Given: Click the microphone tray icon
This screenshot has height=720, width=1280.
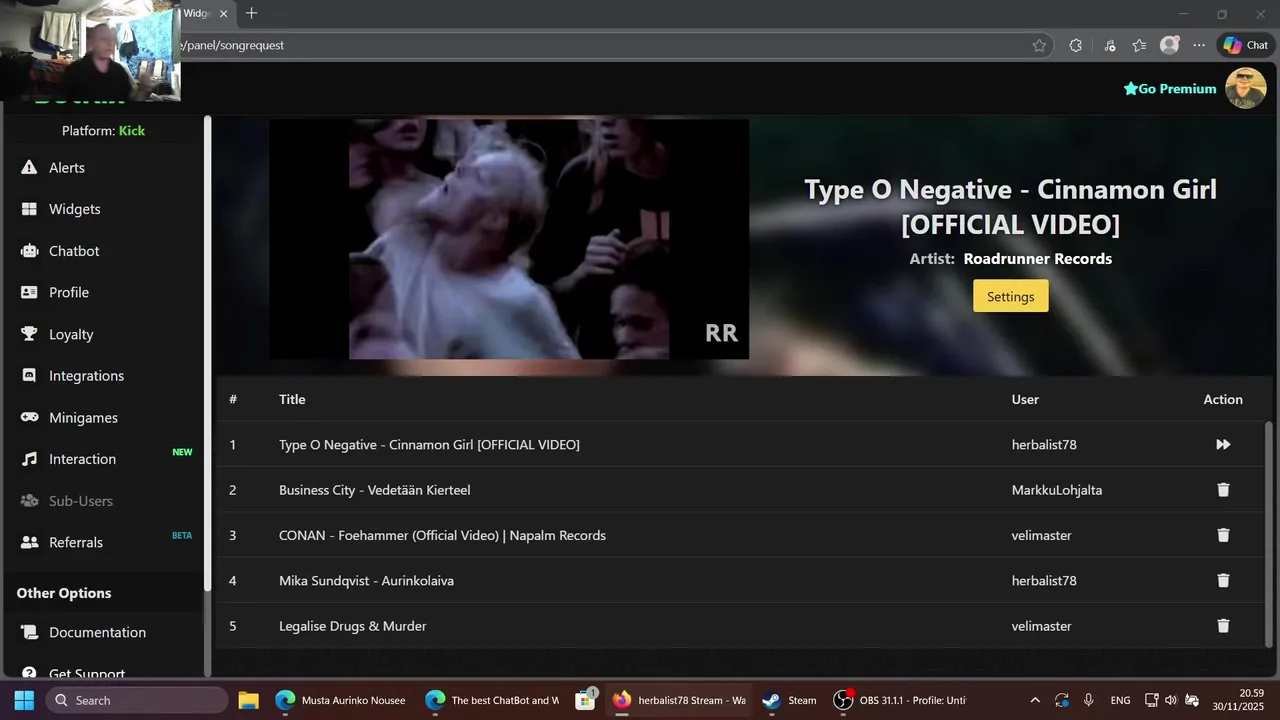Looking at the screenshot, I should click(x=1089, y=700).
